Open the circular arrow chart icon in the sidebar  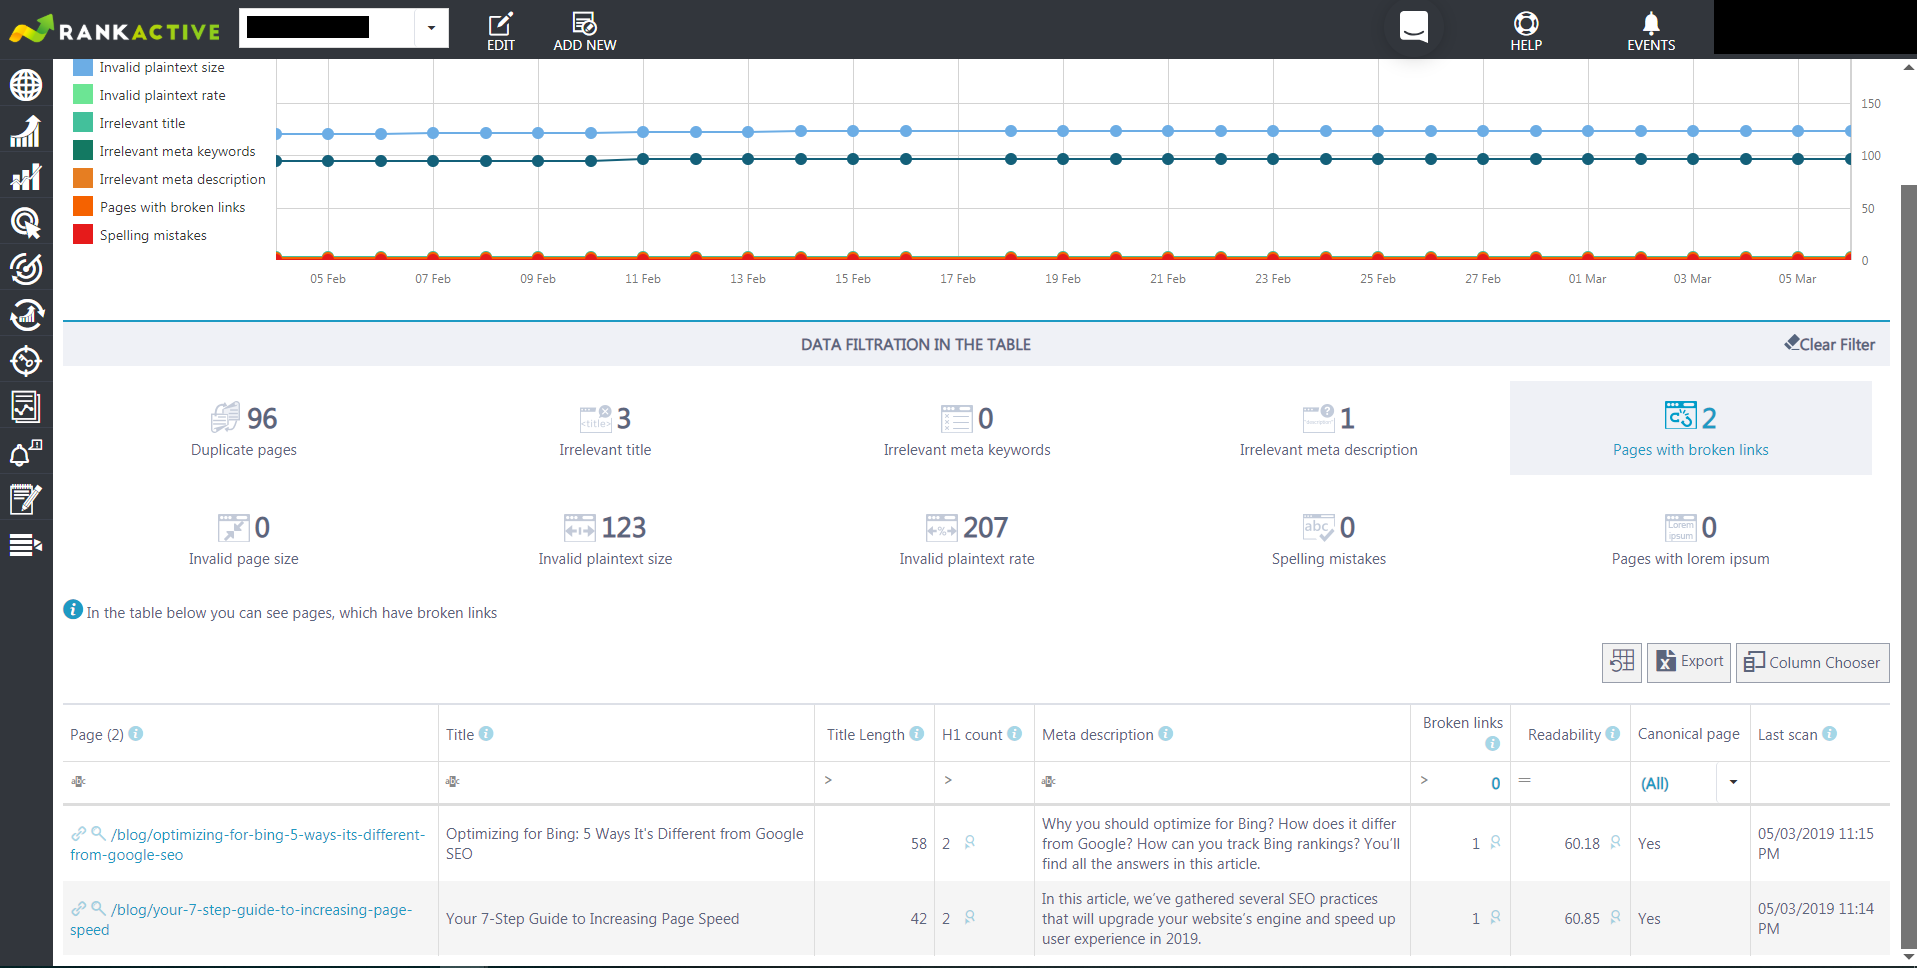pyautogui.click(x=26, y=314)
